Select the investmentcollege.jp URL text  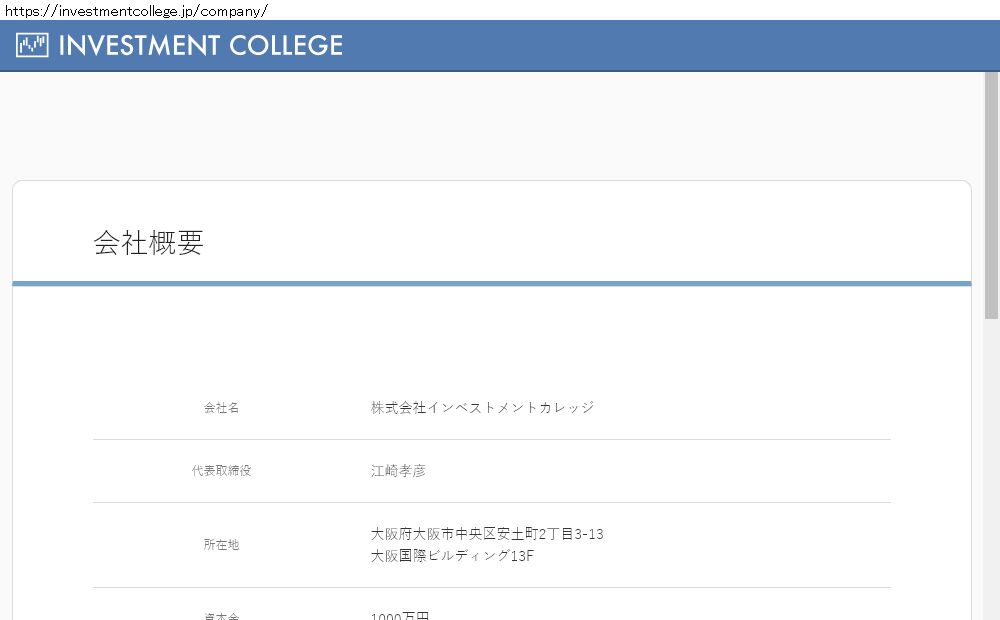[136, 11]
